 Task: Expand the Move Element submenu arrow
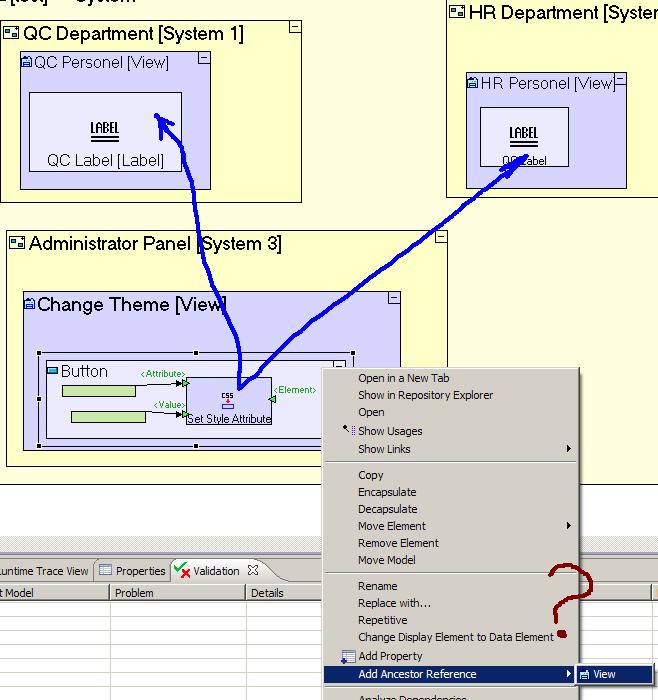(569, 526)
